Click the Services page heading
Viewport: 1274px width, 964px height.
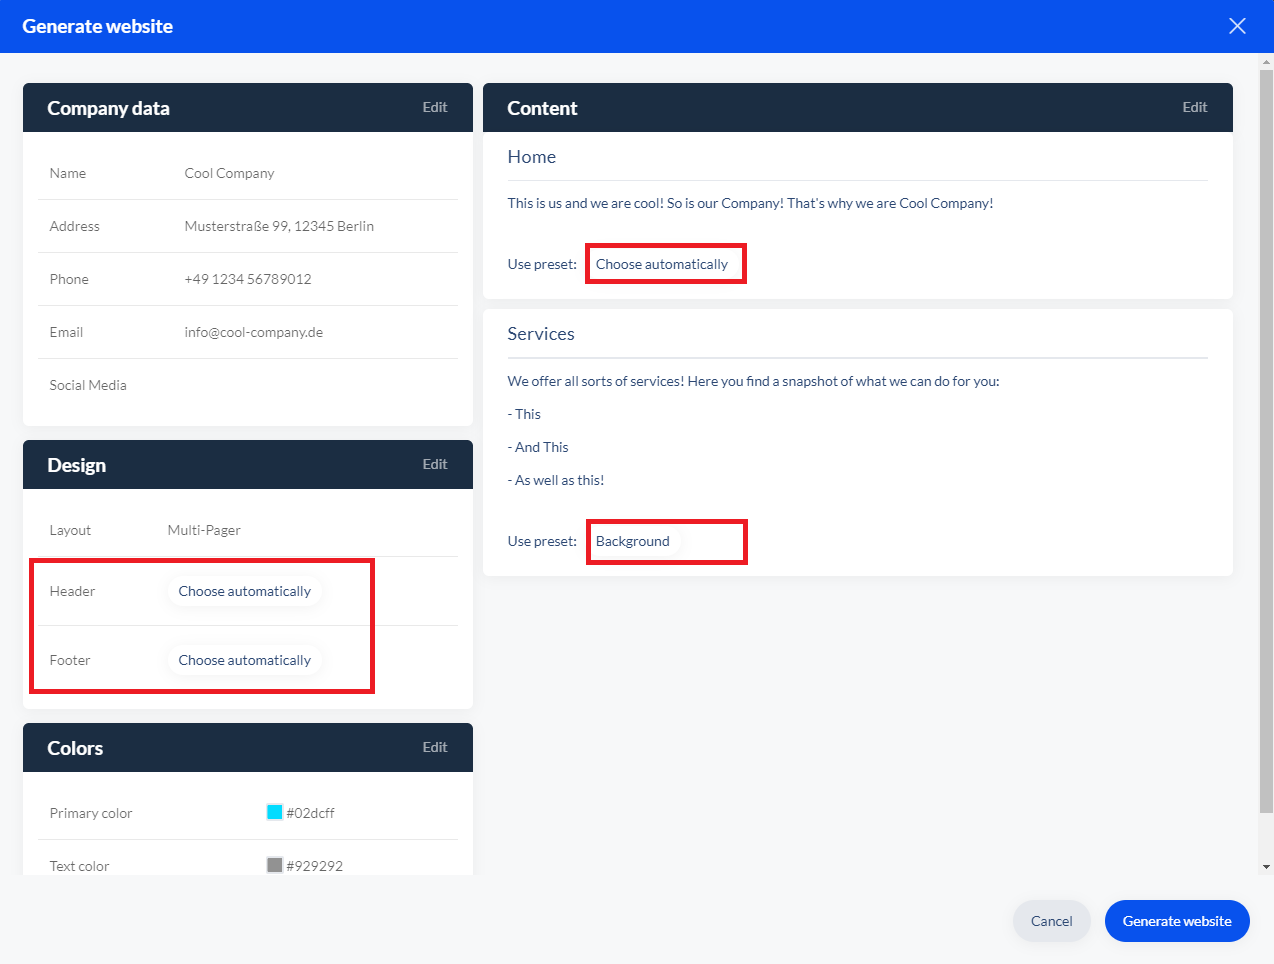pyautogui.click(x=540, y=334)
